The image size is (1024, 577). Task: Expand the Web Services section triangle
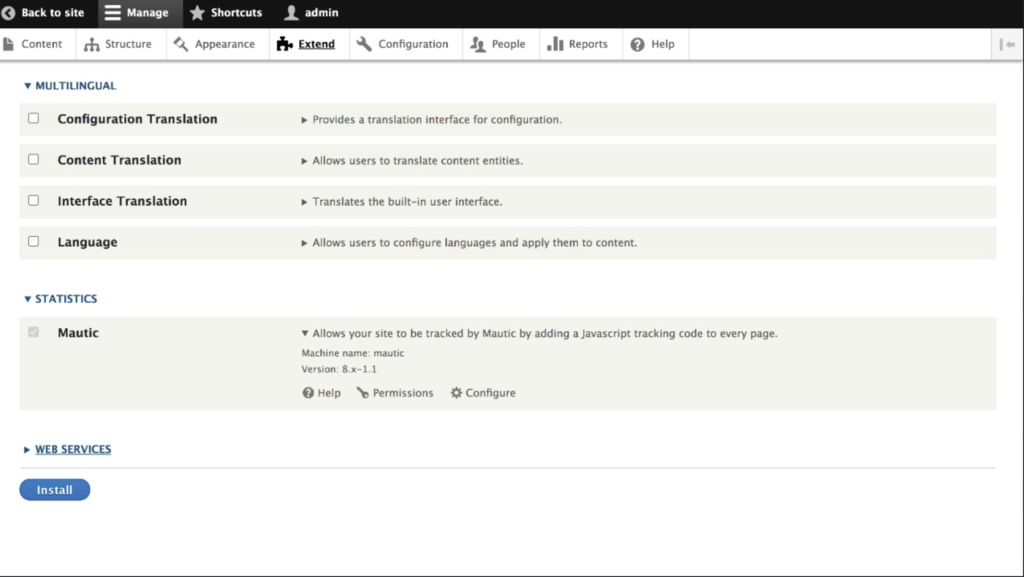(x=27, y=450)
